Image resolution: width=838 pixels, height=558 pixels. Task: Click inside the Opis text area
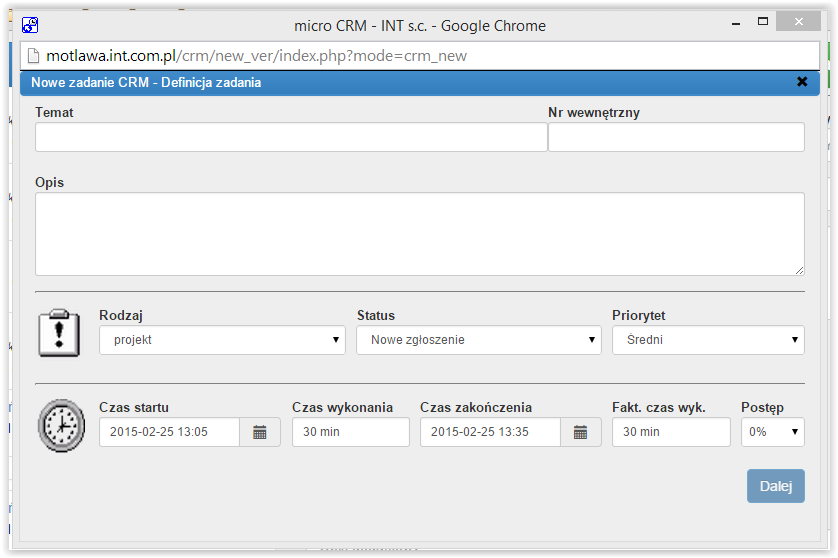(420, 234)
